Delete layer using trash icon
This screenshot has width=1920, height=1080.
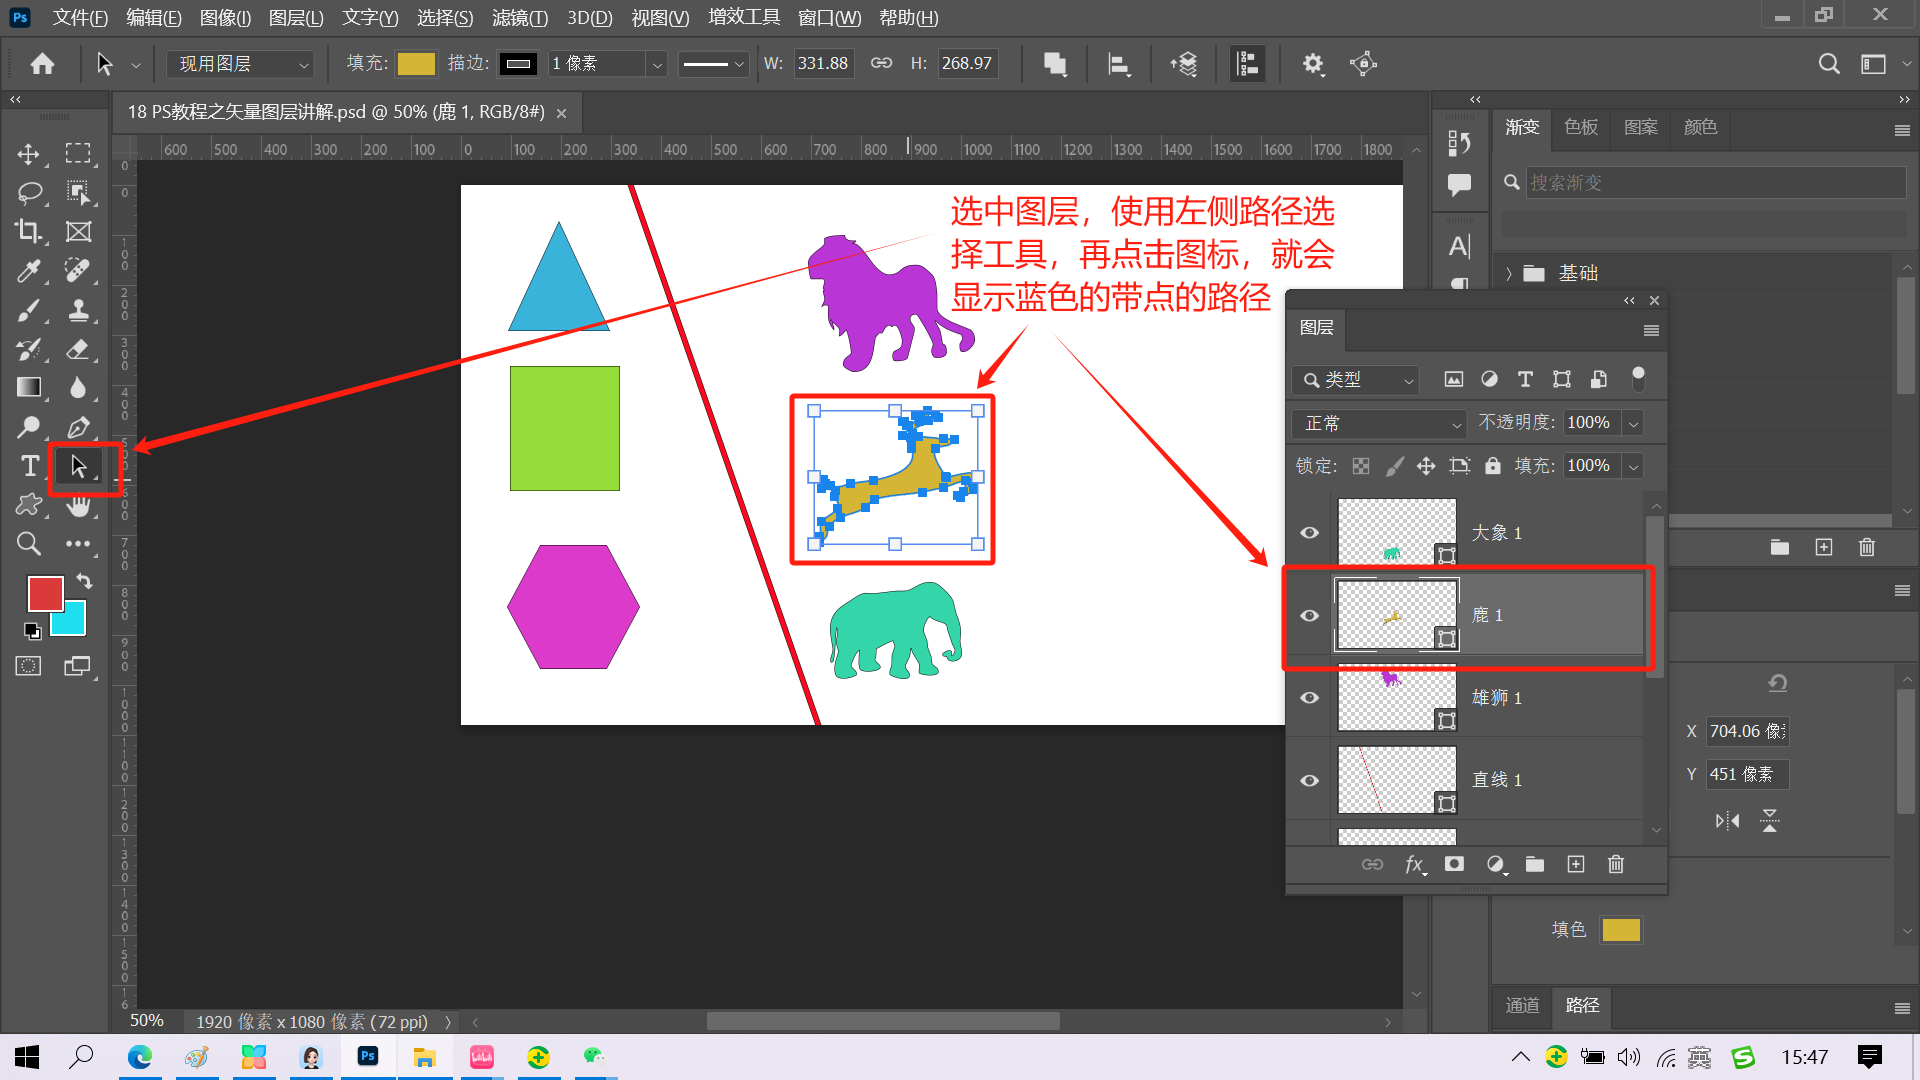click(x=1615, y=864)
